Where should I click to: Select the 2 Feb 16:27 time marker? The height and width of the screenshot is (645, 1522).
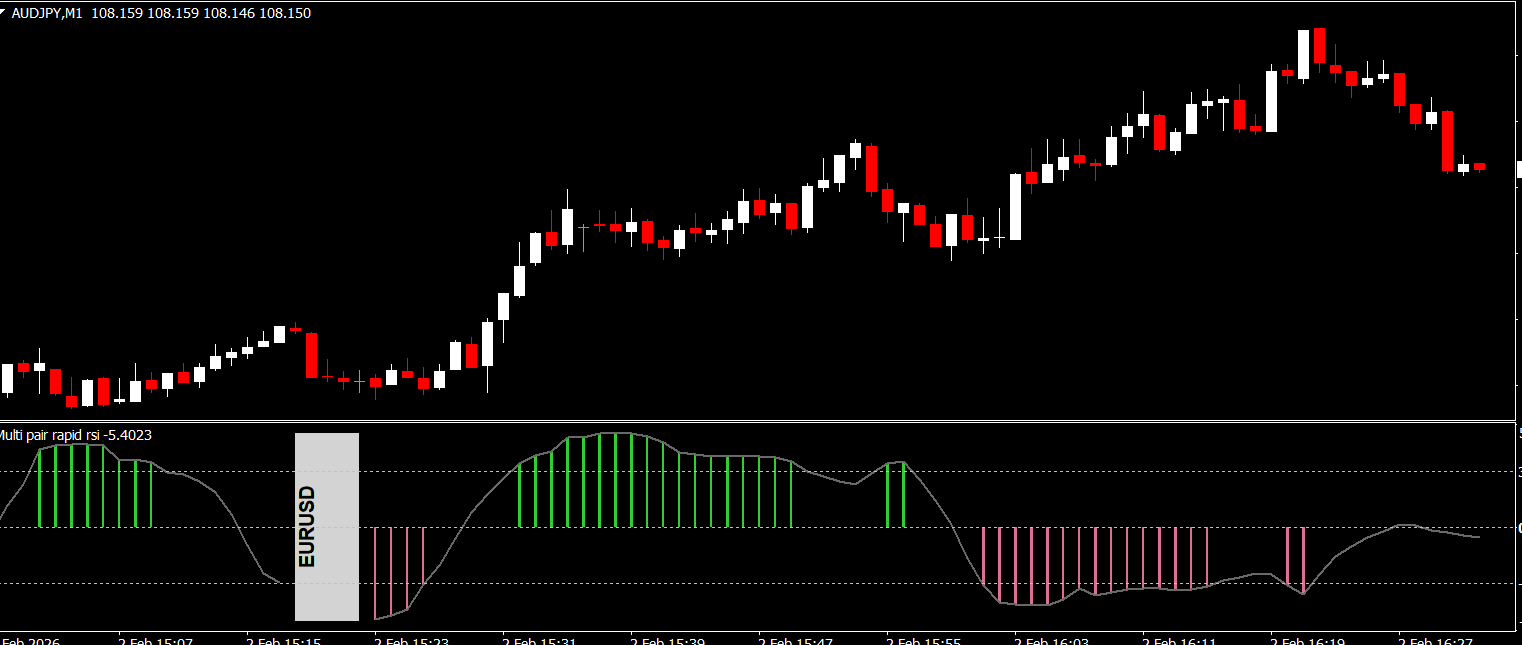pos(1436,638)
